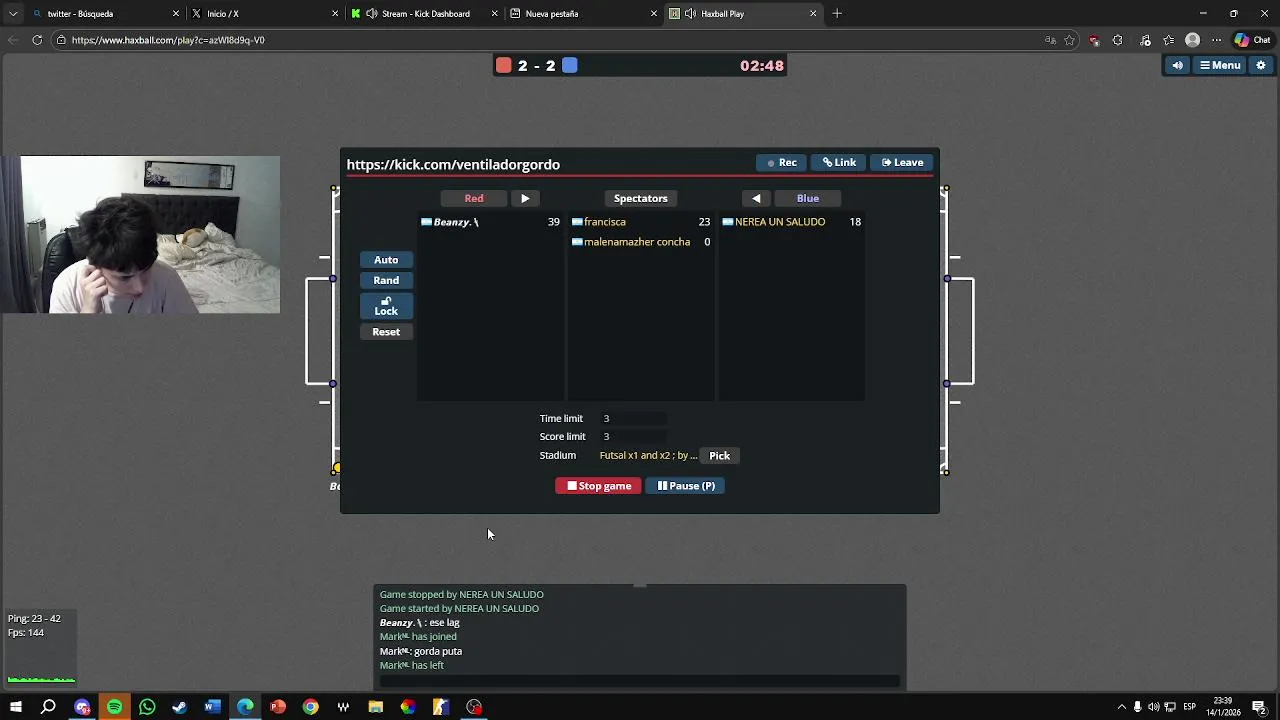Open Windows search

pos(48,707)
